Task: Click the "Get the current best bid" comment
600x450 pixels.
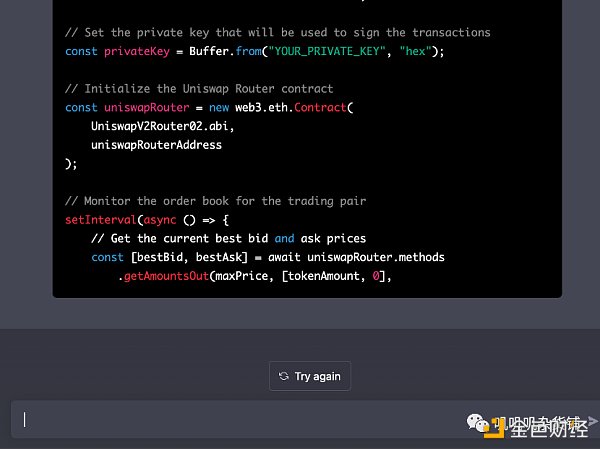Action: [x=228, y=238]
